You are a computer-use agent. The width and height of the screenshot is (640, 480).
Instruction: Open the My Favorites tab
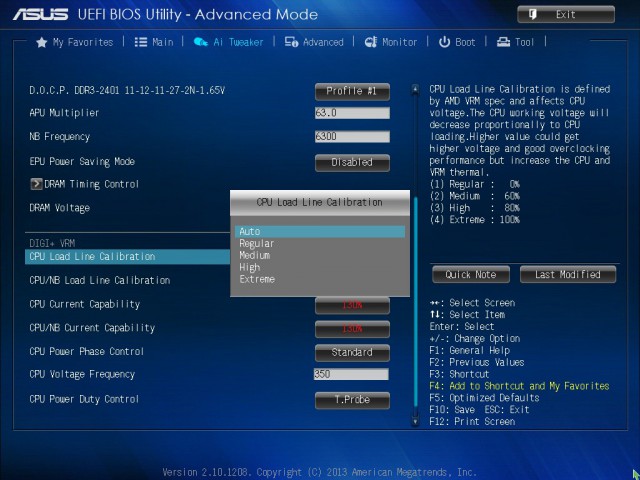point(74,42)
